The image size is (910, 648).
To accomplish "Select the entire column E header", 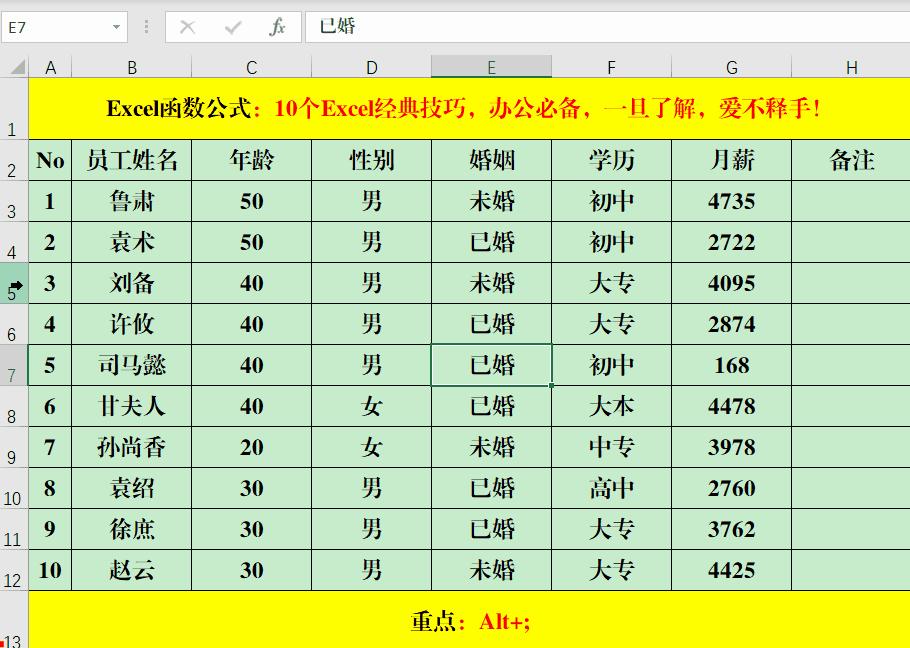I will coord(490,67).
